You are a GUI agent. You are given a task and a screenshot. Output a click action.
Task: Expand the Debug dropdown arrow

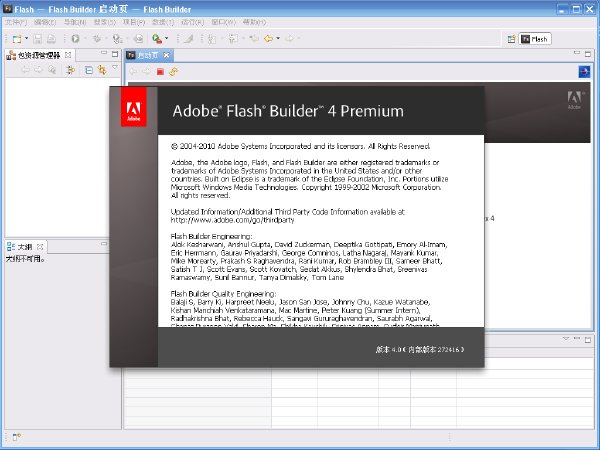click(106, 39)
